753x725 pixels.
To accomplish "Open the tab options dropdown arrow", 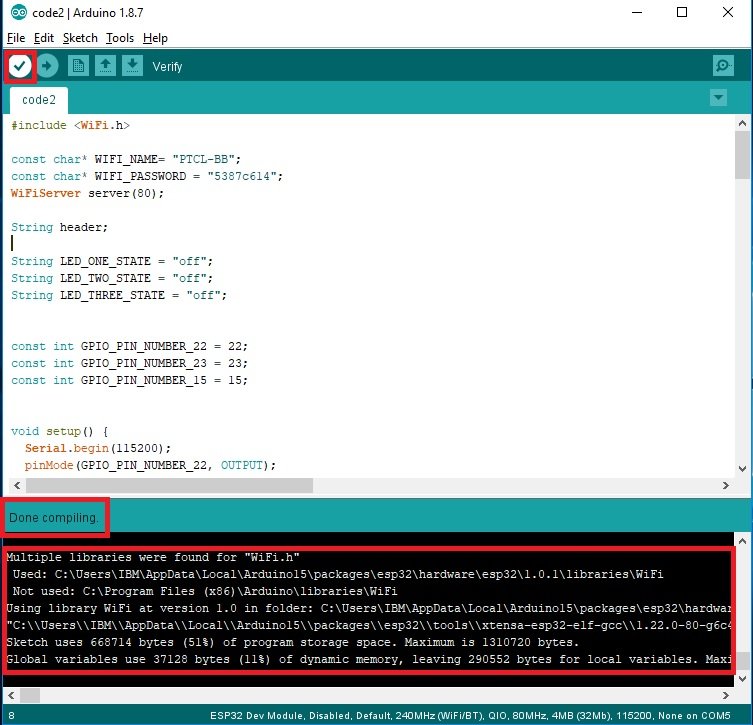I will 718,98.
